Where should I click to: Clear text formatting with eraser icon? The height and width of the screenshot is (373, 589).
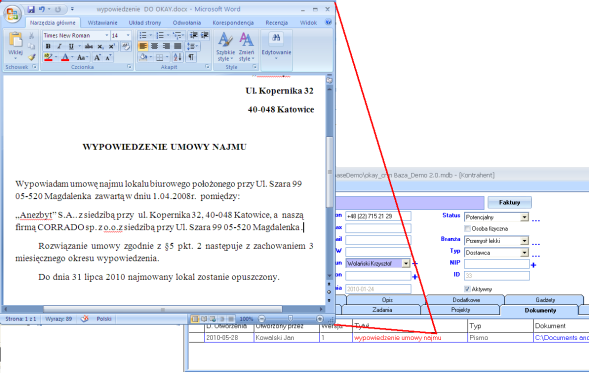point(126,47)
